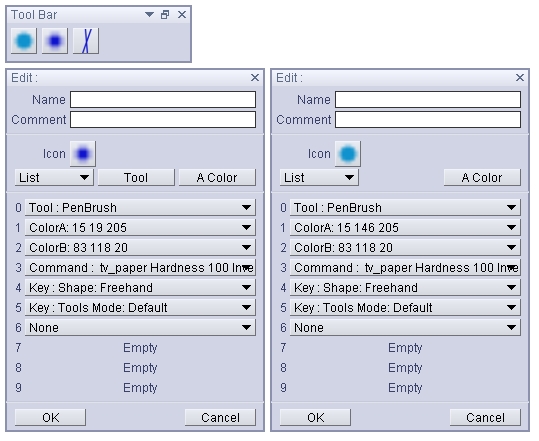The image size is (539, 441).
Task: Open the ColorA: 15 19 205 color entry
Action: [x=140, y=228]
